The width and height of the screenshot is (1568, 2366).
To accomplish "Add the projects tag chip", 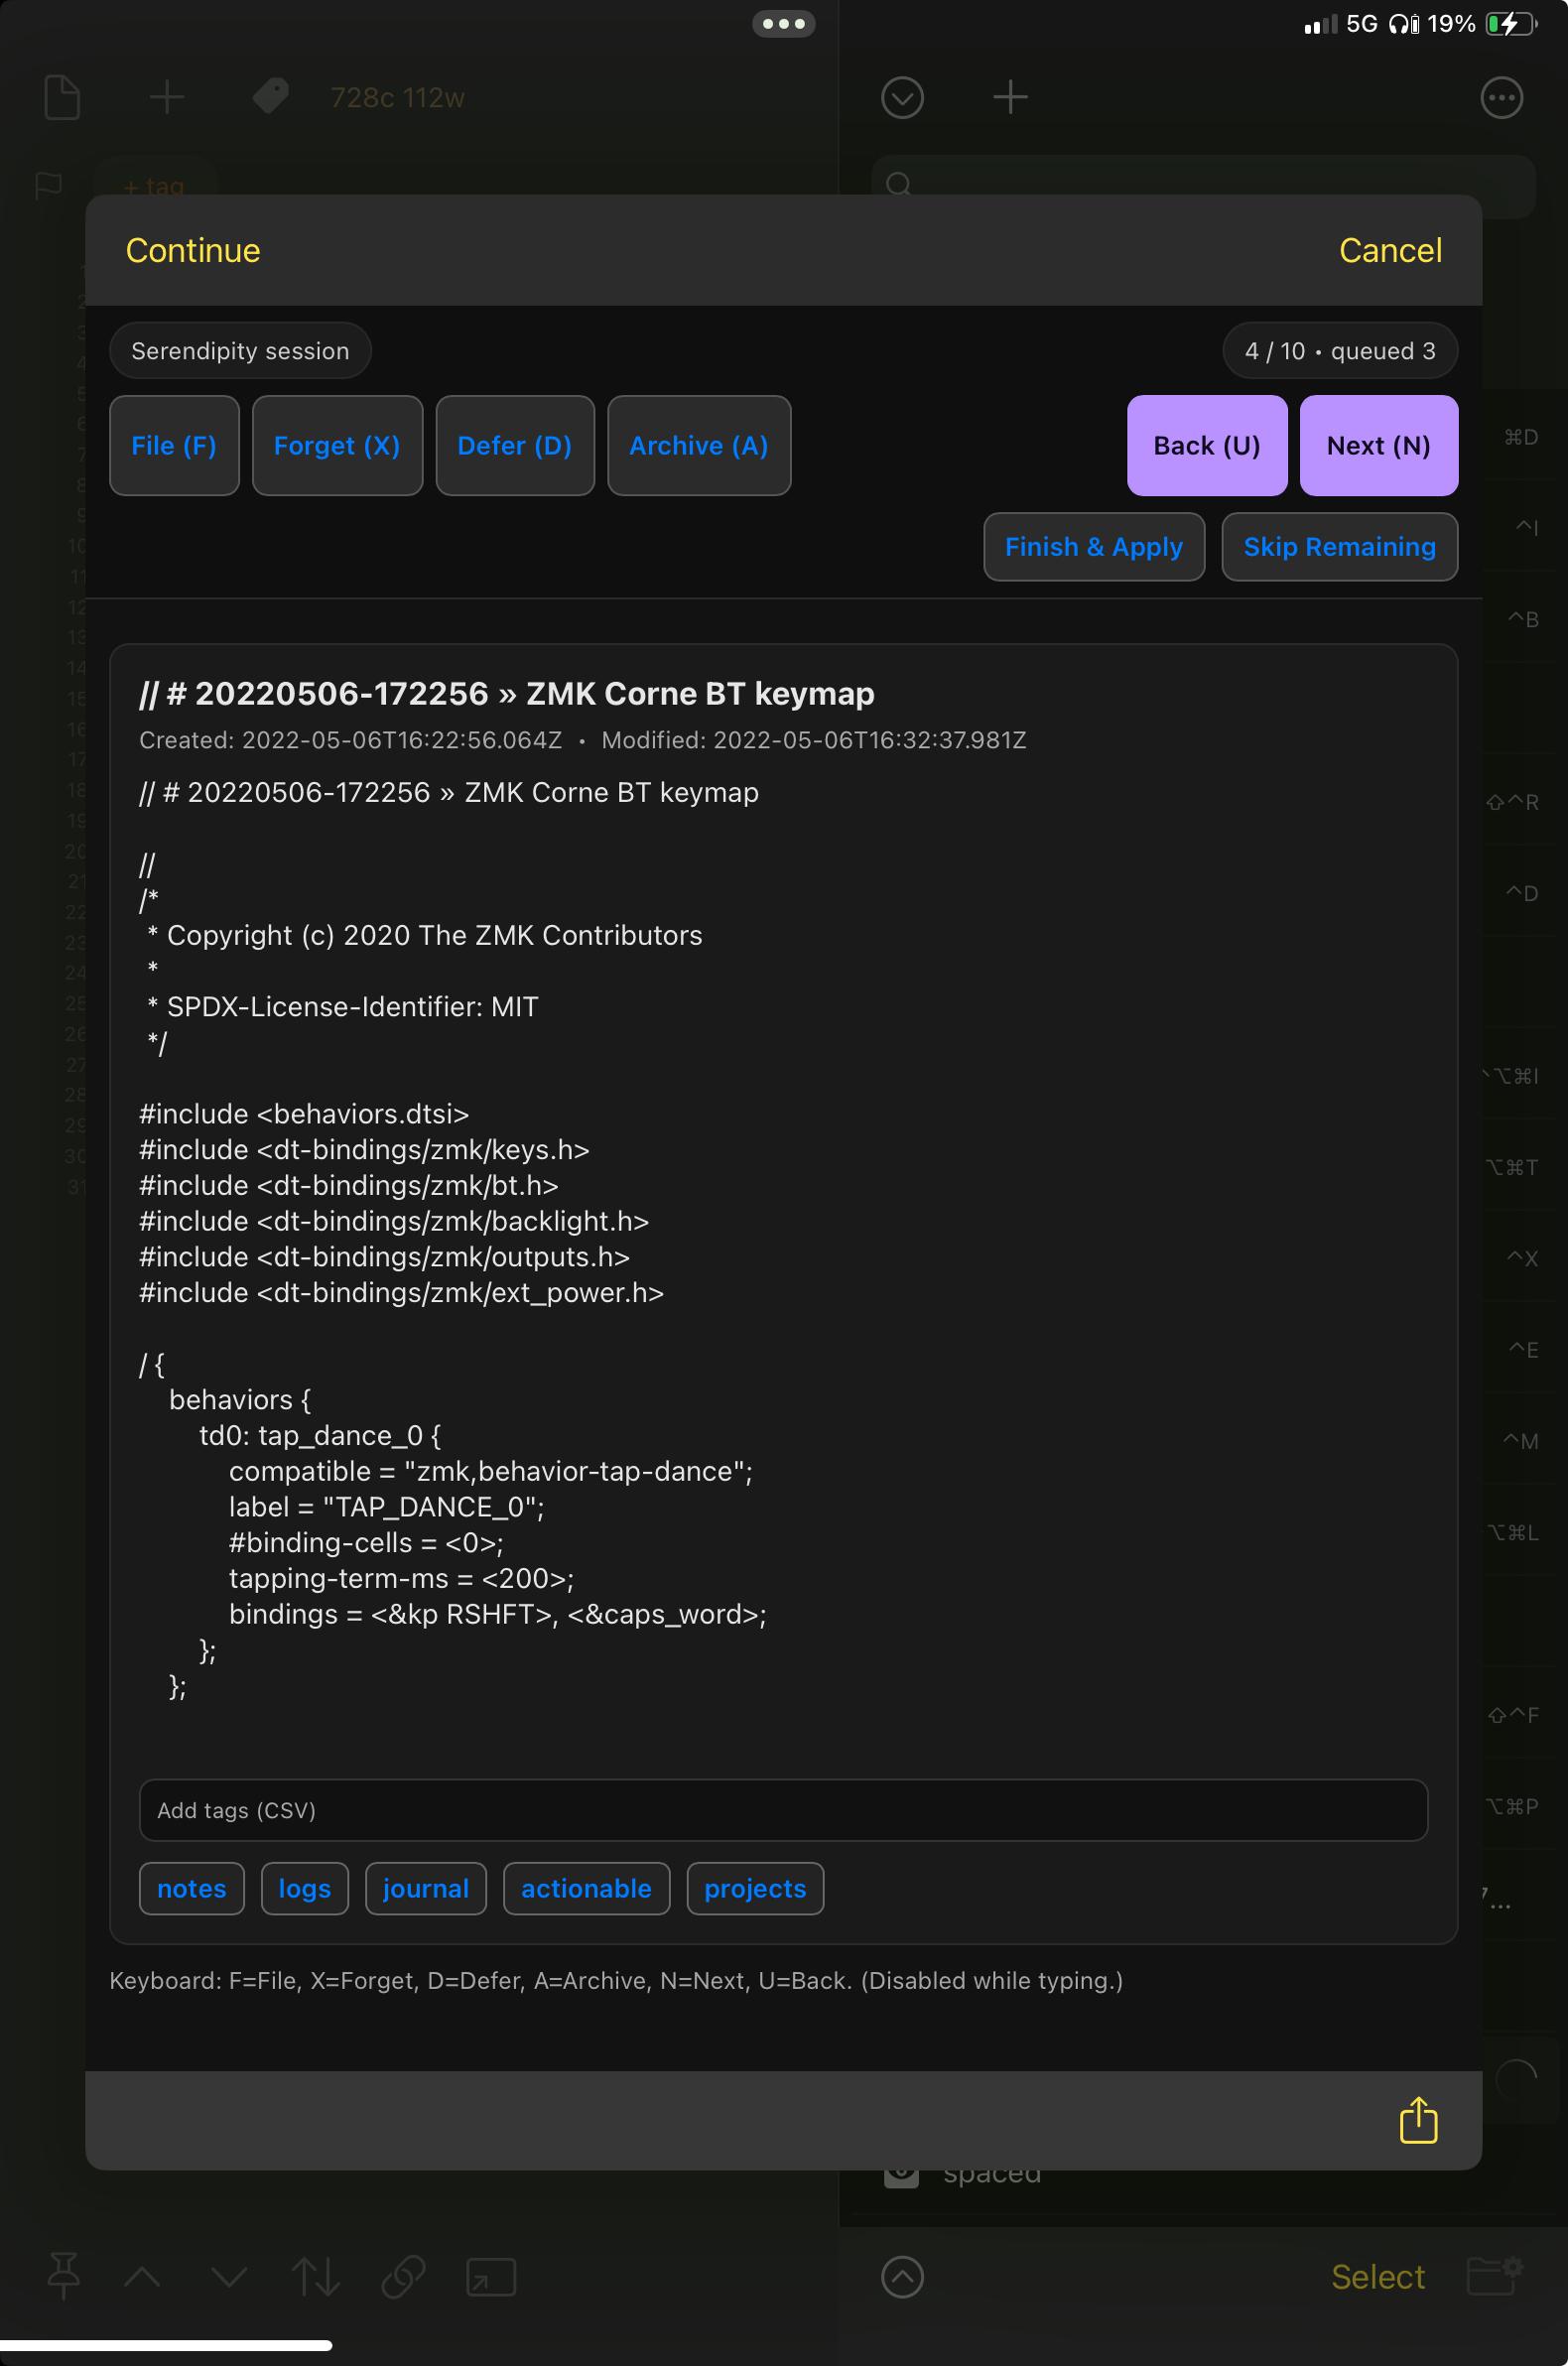I will pos(755,1888).
